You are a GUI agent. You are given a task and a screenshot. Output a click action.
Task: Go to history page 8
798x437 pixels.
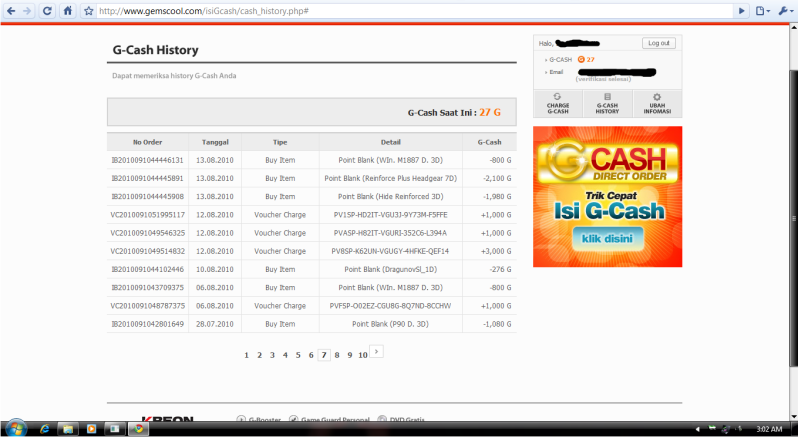click(x=337, y=355)
